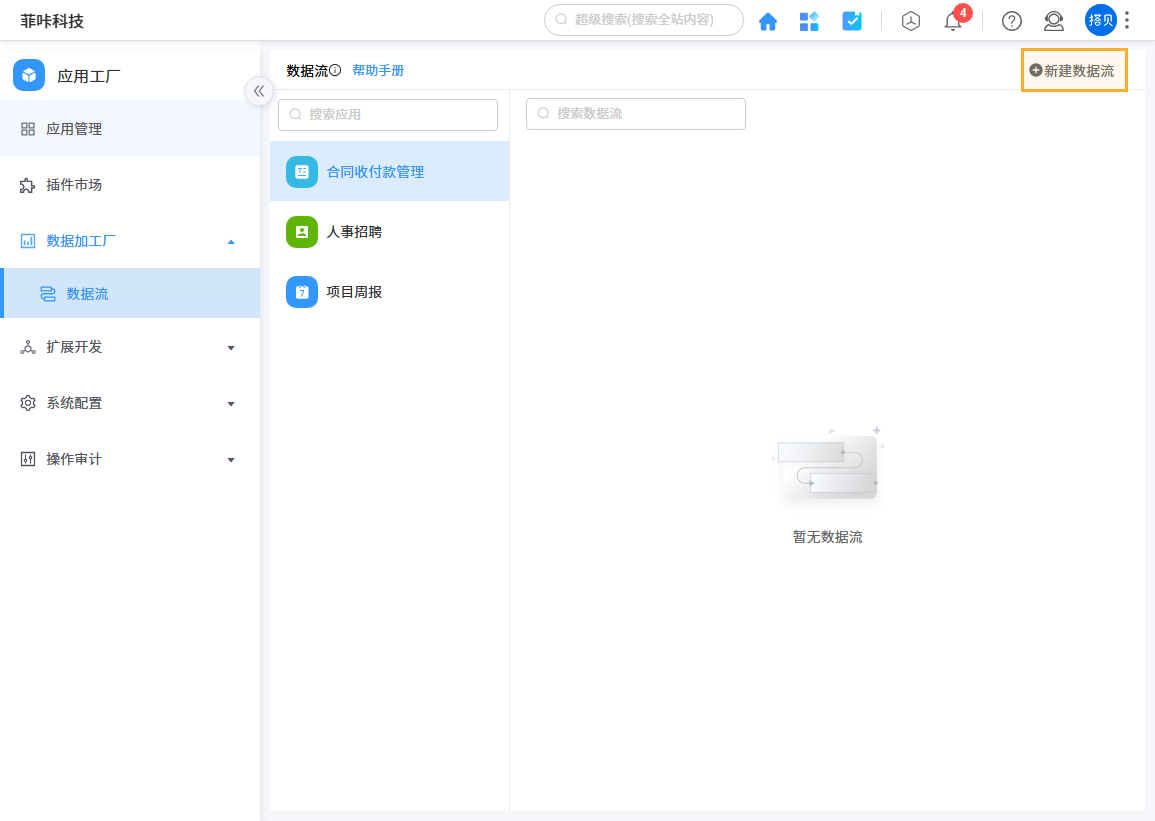Screen dimensions: 1155x821
Task: Open notifications bell with red badge
Action: coord(953,22)
